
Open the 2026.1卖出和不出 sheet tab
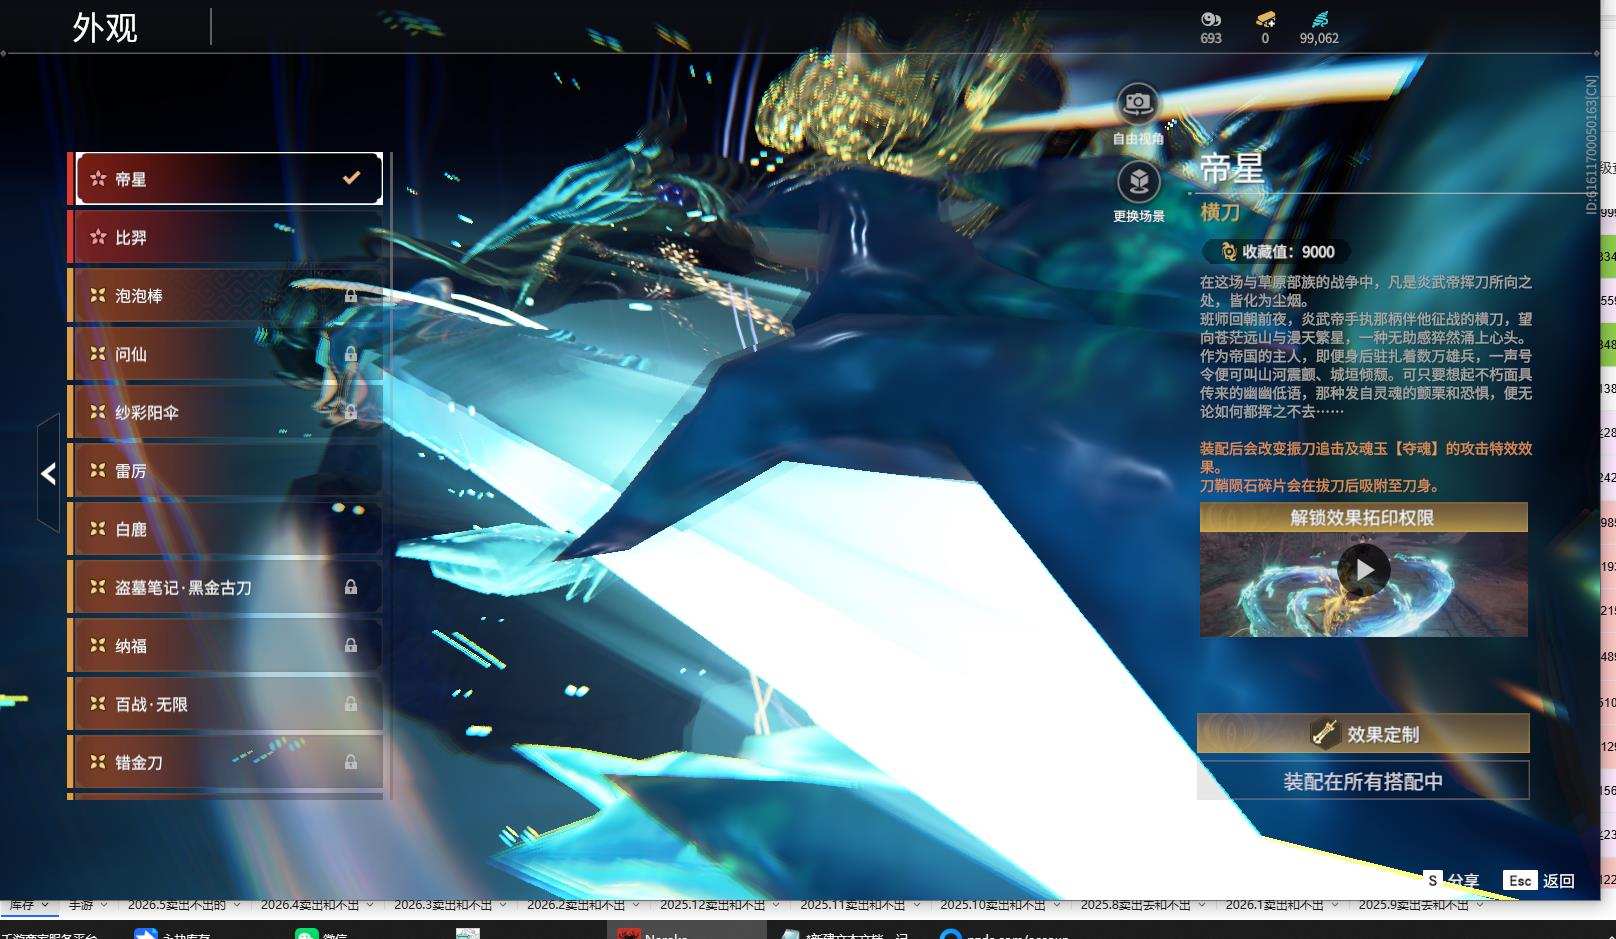click(x=1275, y=905)
